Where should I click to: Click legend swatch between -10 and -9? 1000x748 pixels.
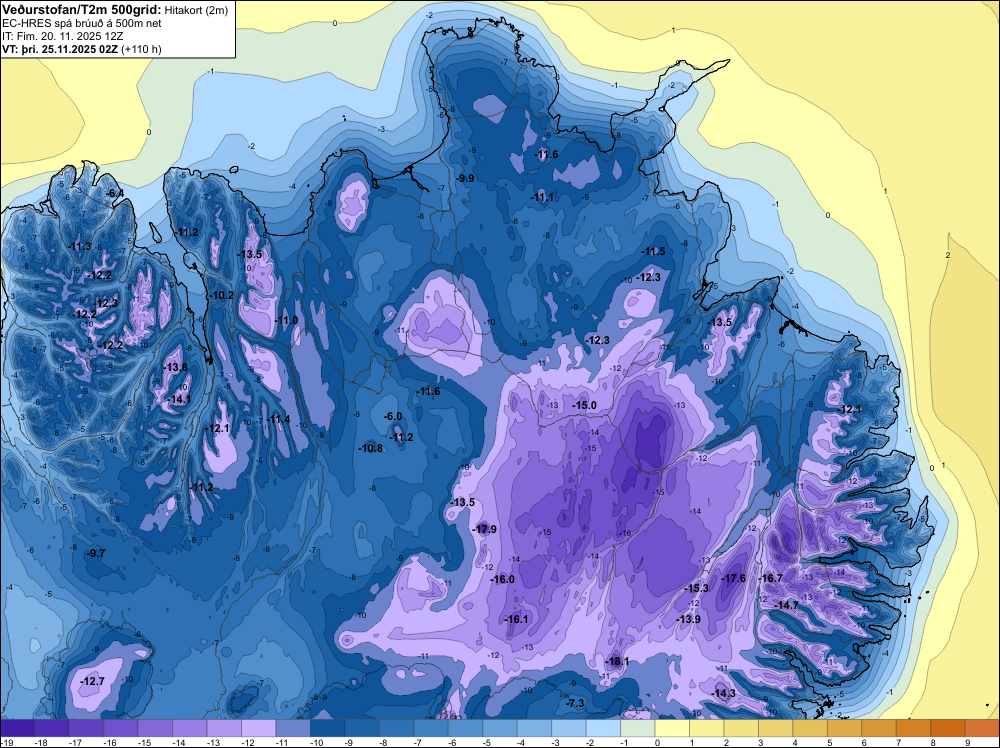[x=327, y=728]
